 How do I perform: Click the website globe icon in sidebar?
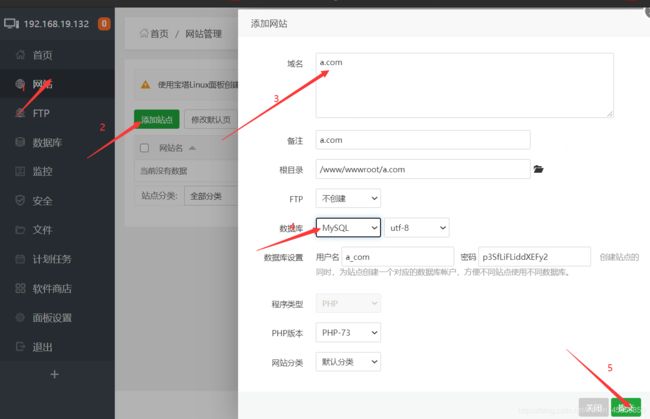coord(20,84)
